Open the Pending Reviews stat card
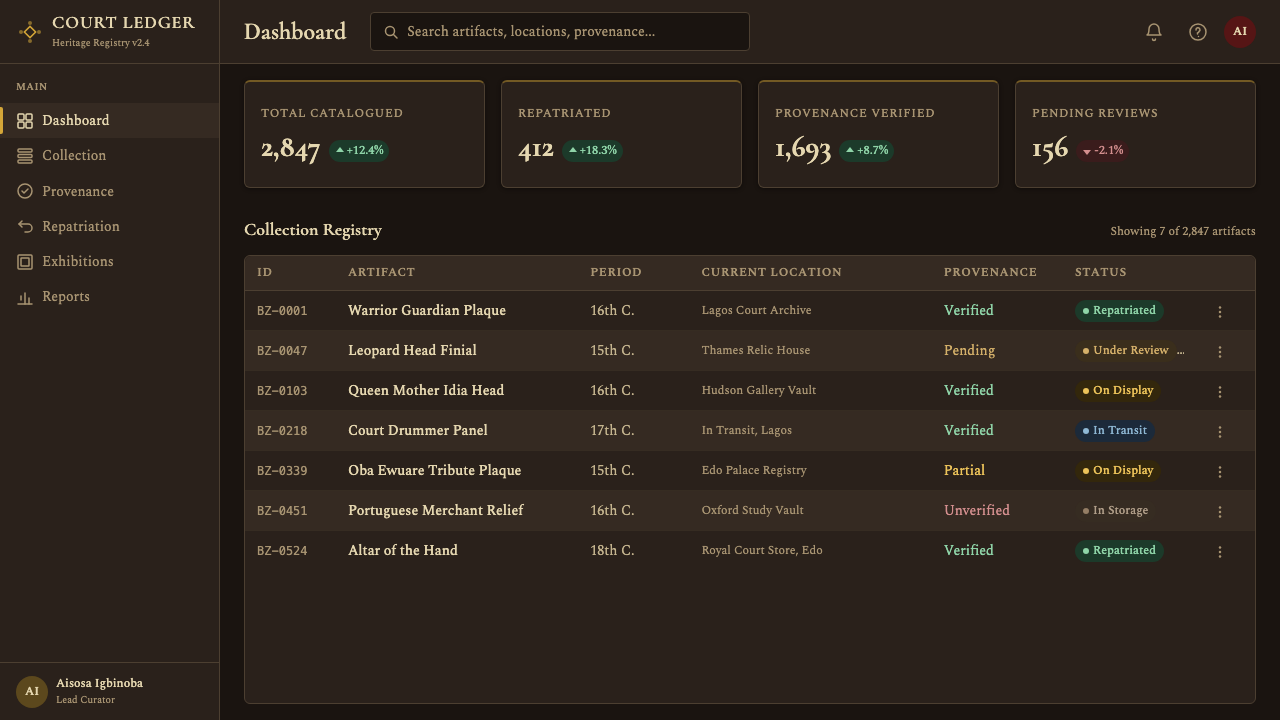Viewport: 1280px width, 720px height. (1135, 134)
